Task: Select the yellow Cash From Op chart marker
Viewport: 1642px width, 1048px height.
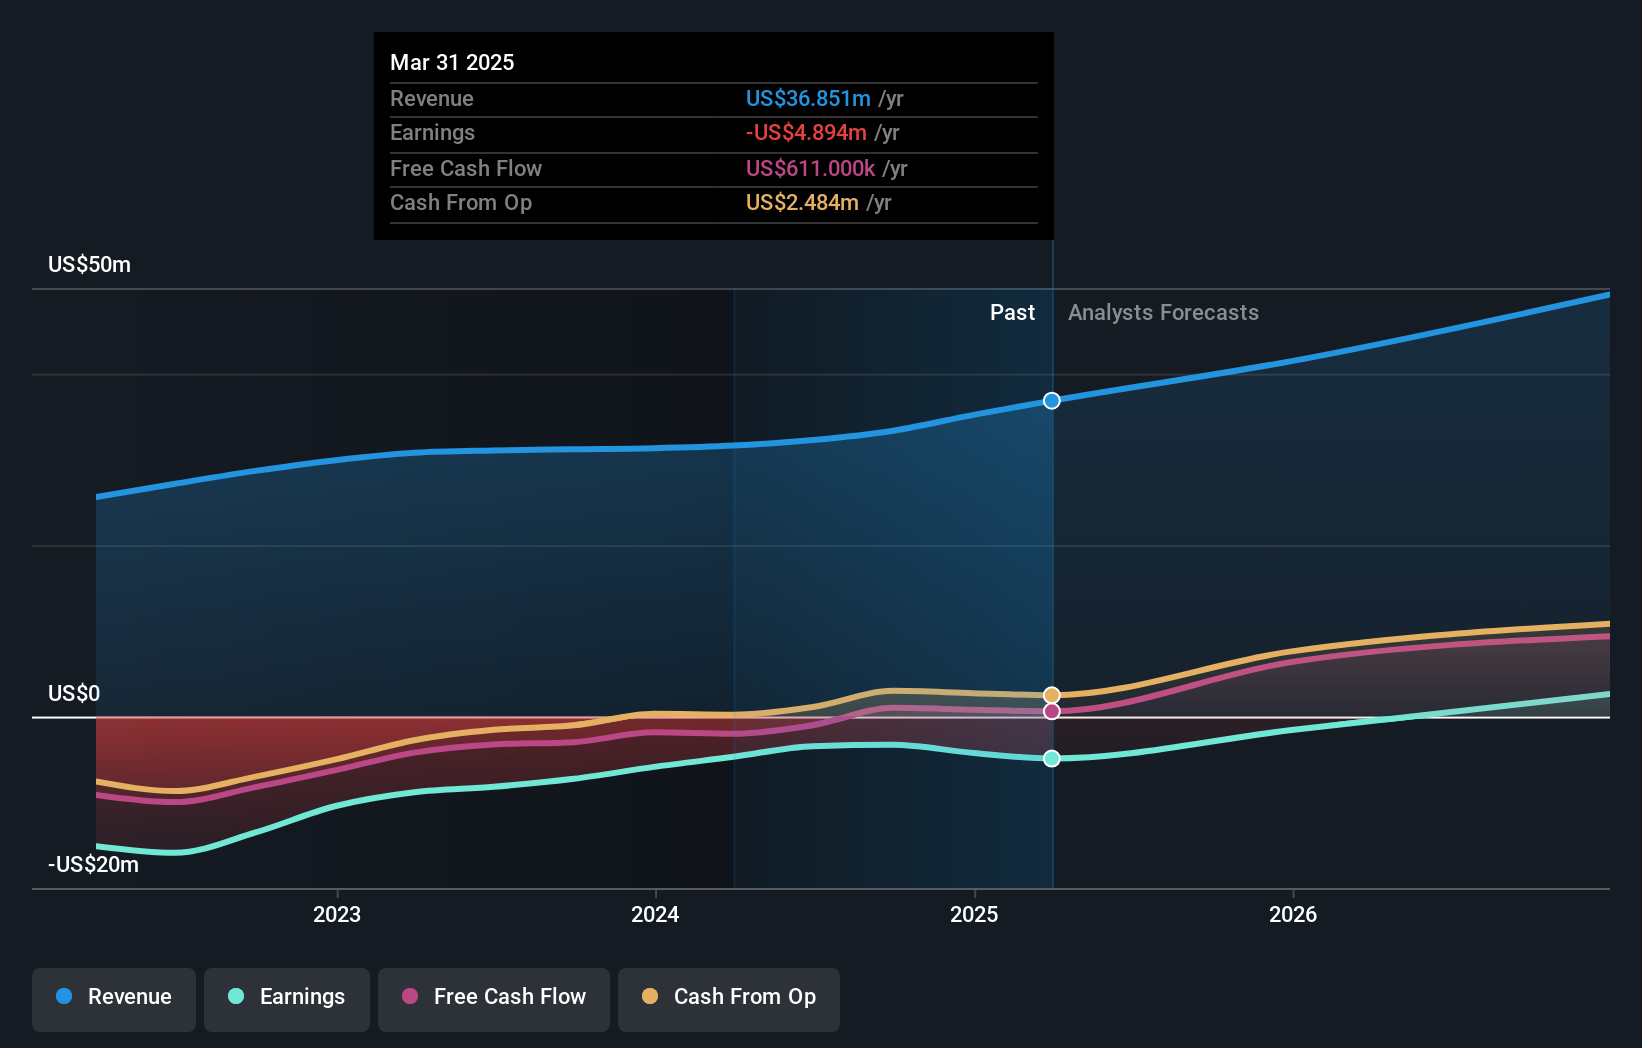Action: point(1051,693)
